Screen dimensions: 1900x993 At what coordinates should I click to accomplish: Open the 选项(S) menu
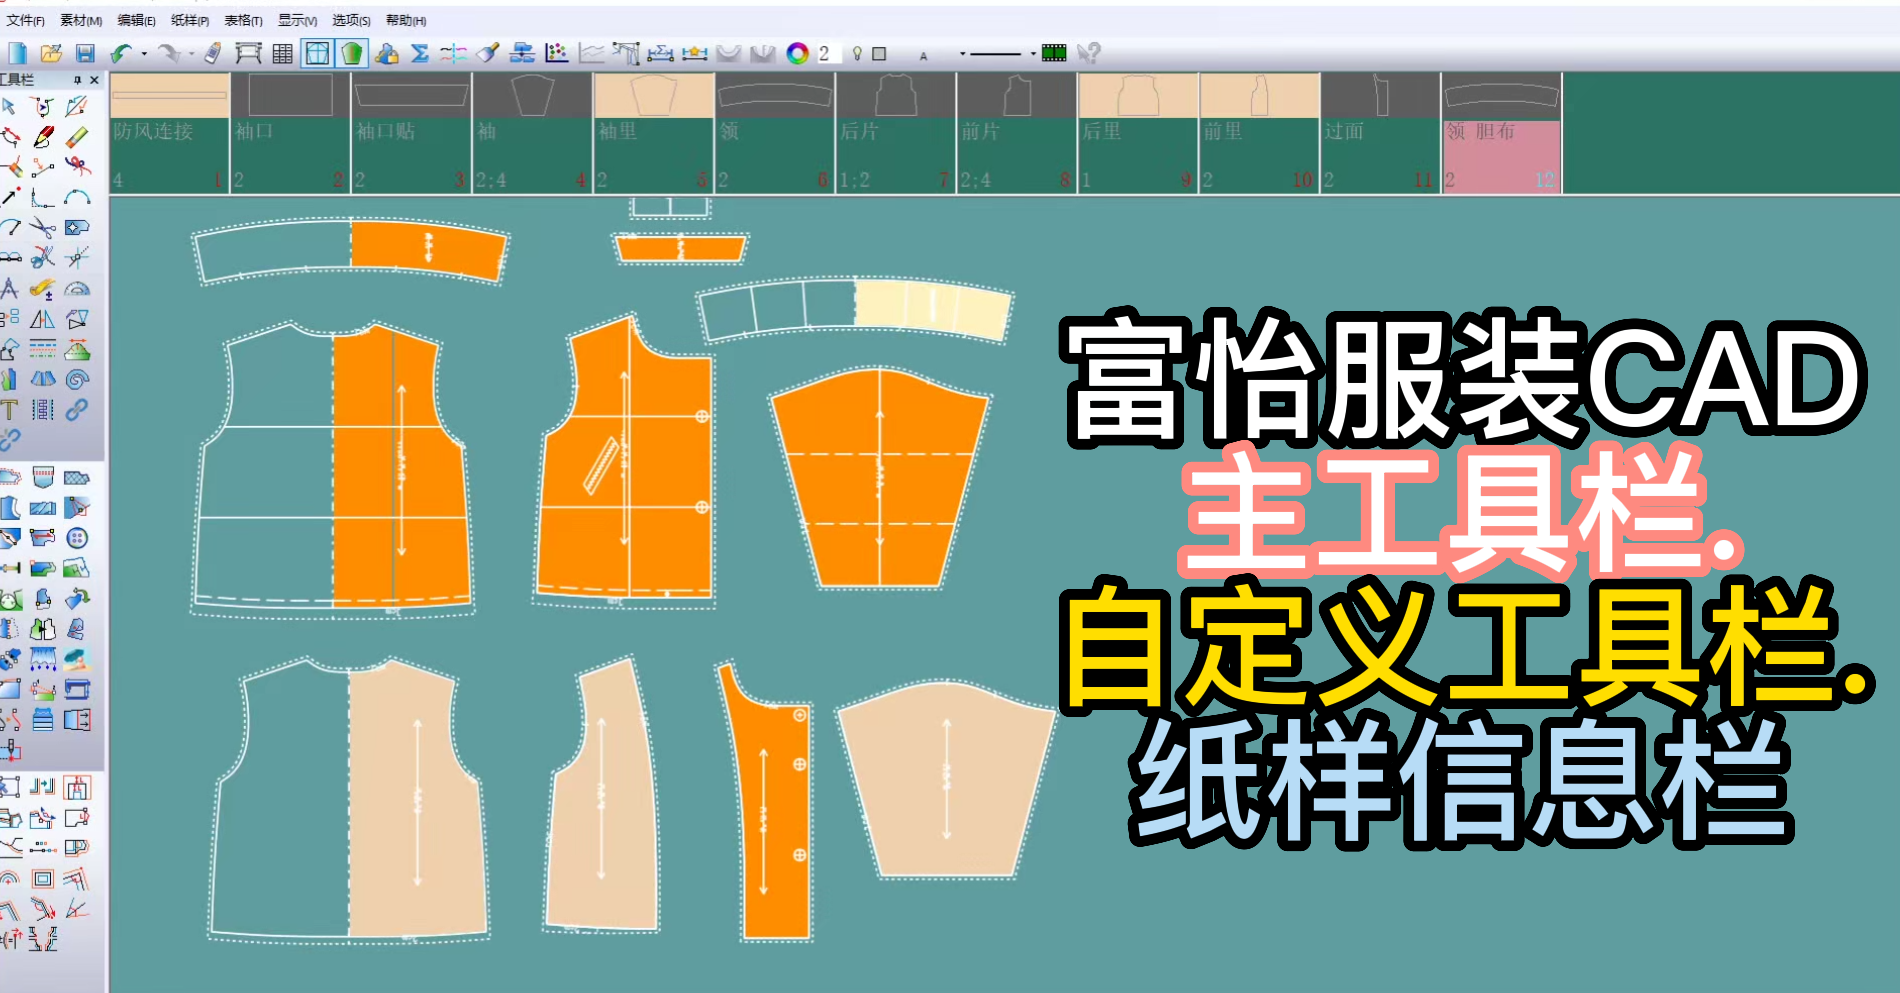[x=351, y=20]
